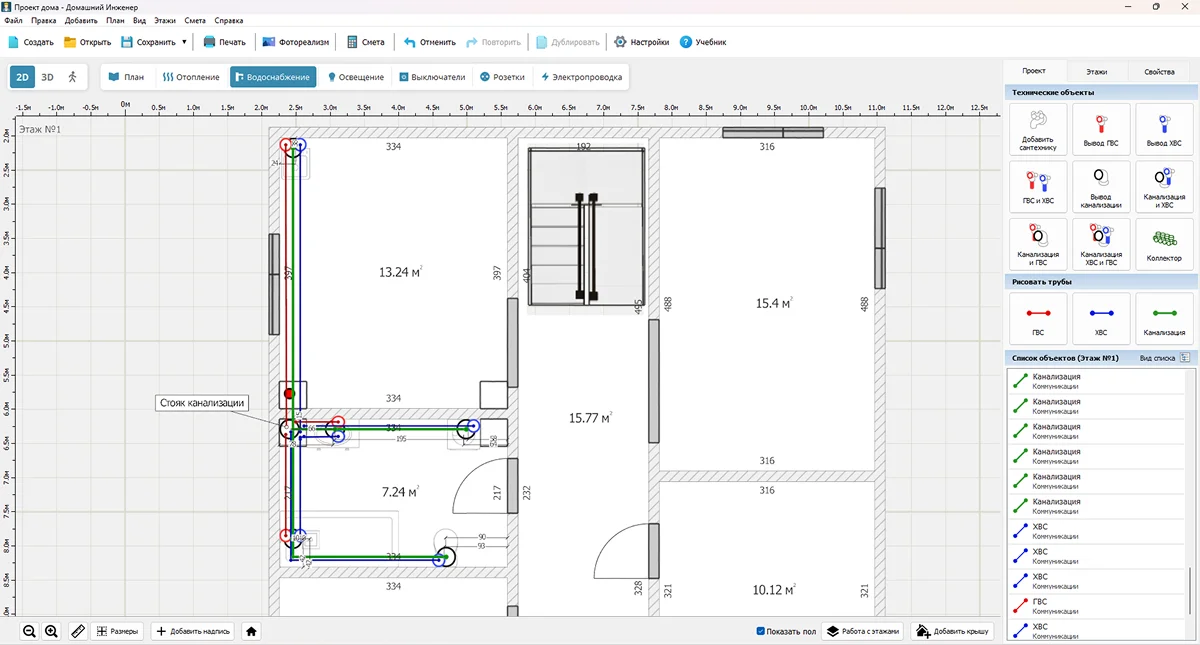
Task: Open the Вид списка view selector
Action: point(1185,357)
